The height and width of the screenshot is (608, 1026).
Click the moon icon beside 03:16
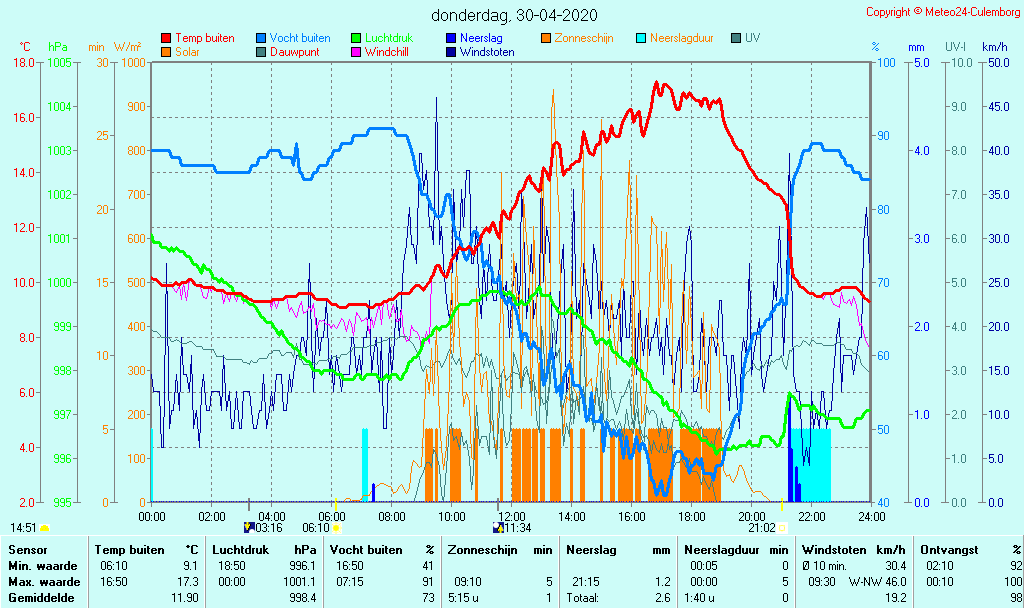[x=249, y=527]
